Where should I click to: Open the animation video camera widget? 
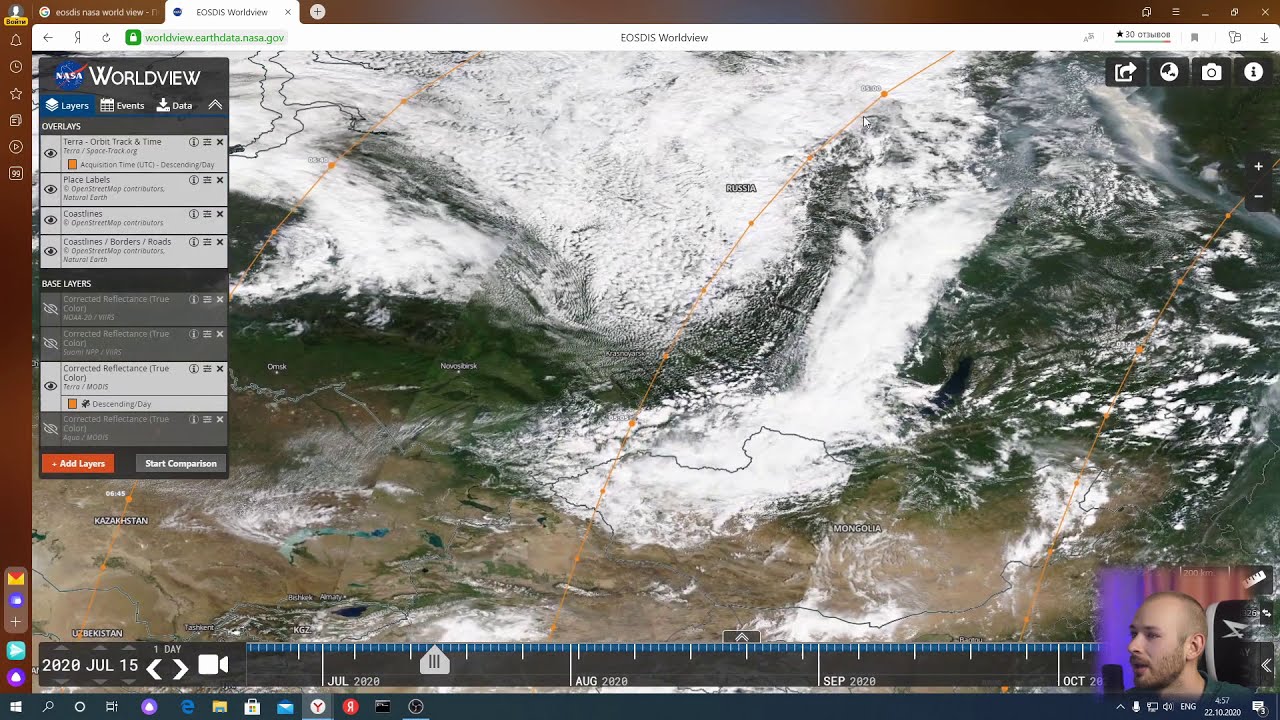tap(213, 665)
